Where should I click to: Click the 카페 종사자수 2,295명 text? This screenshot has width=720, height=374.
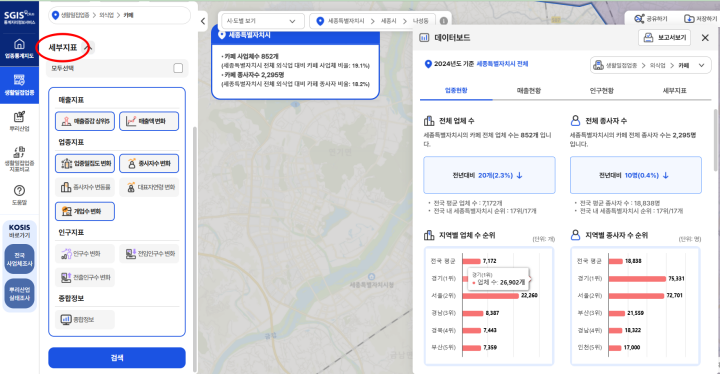click(x=253, y=74)
